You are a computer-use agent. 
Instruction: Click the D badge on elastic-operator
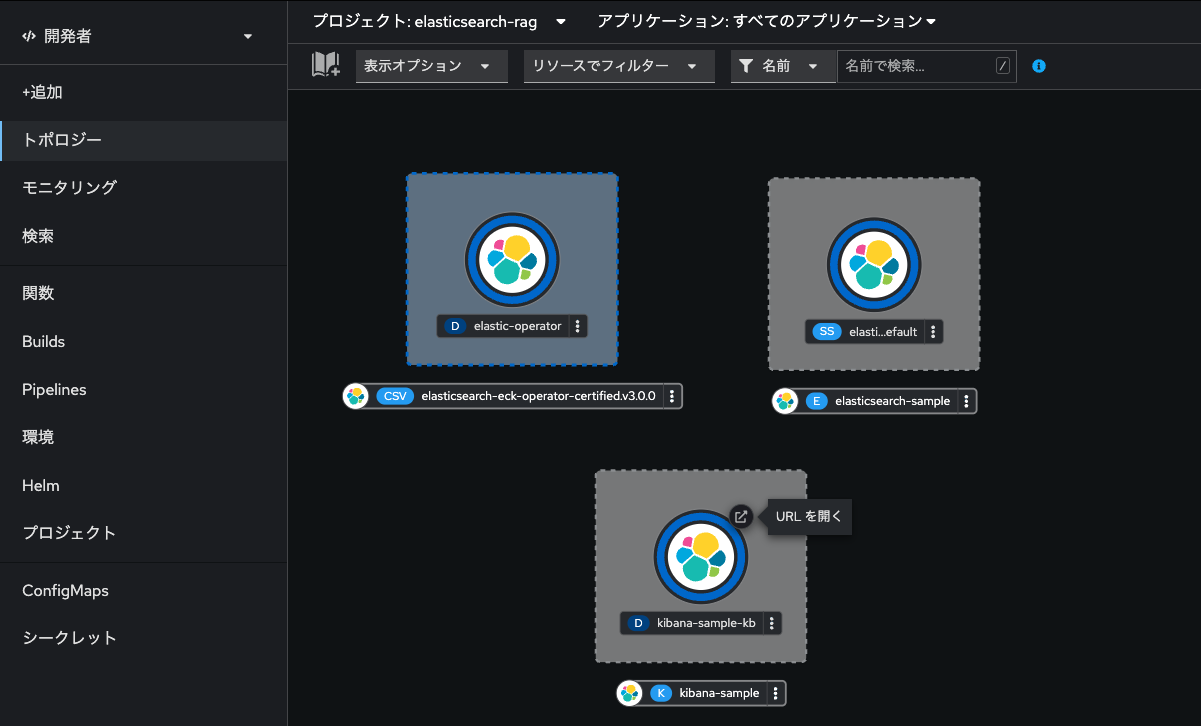click(455, 326)
